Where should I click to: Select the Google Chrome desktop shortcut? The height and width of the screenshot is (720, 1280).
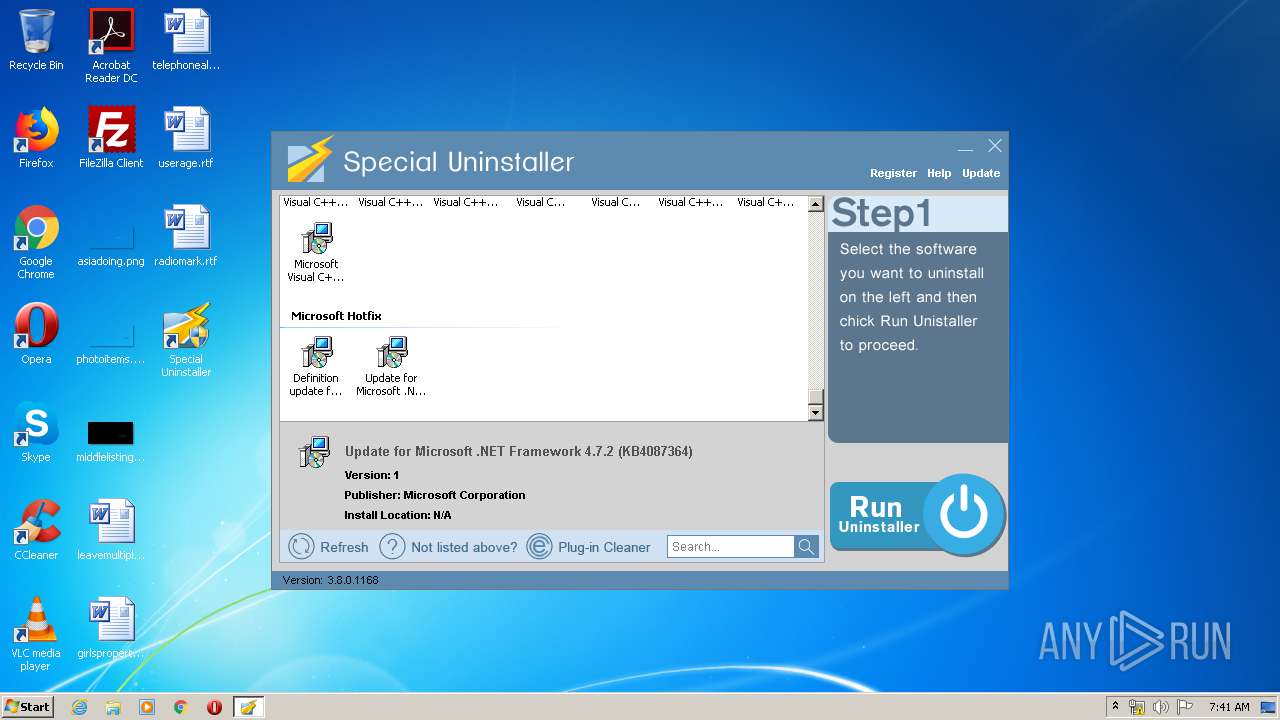36,242
